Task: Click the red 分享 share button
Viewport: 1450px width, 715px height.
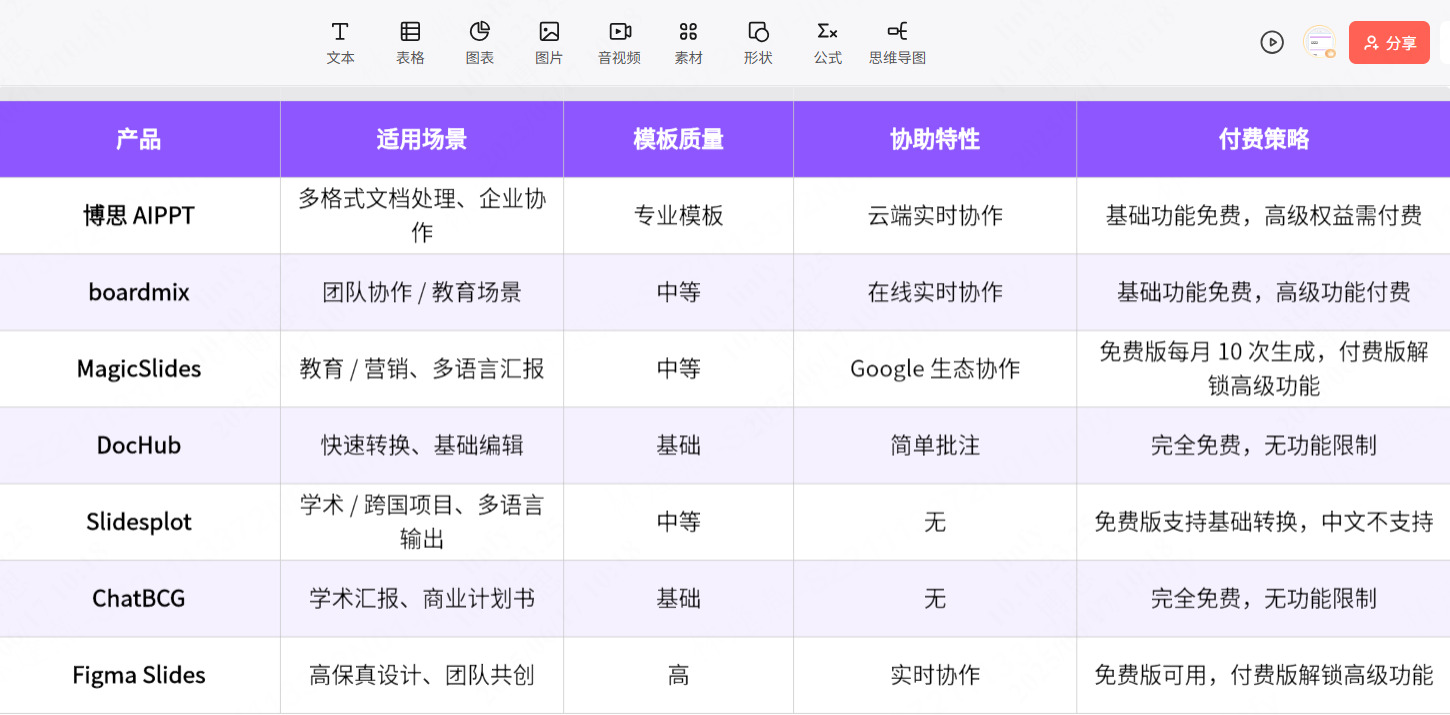Action: 1389,43
